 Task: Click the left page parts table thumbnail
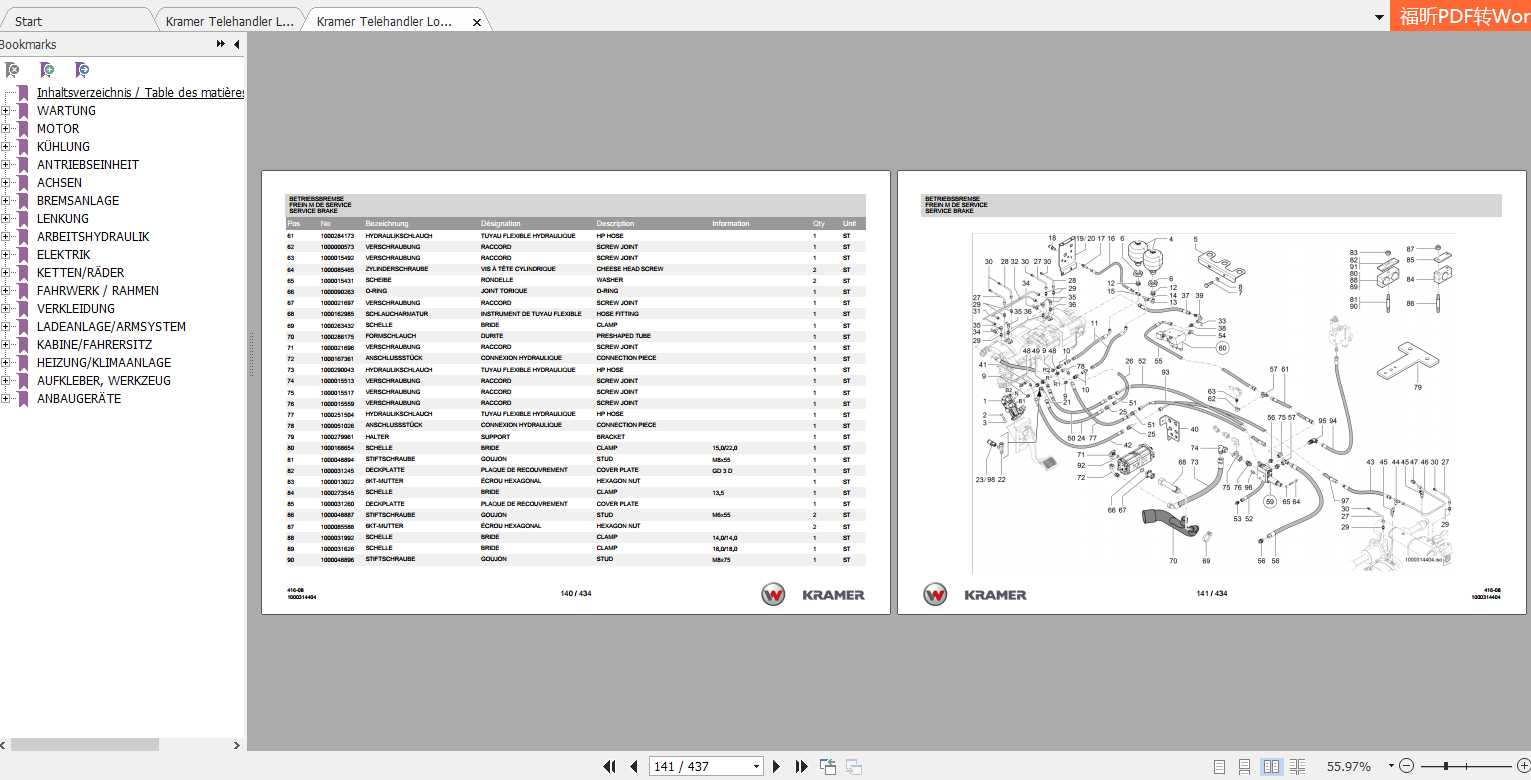(x=576, y=392)
